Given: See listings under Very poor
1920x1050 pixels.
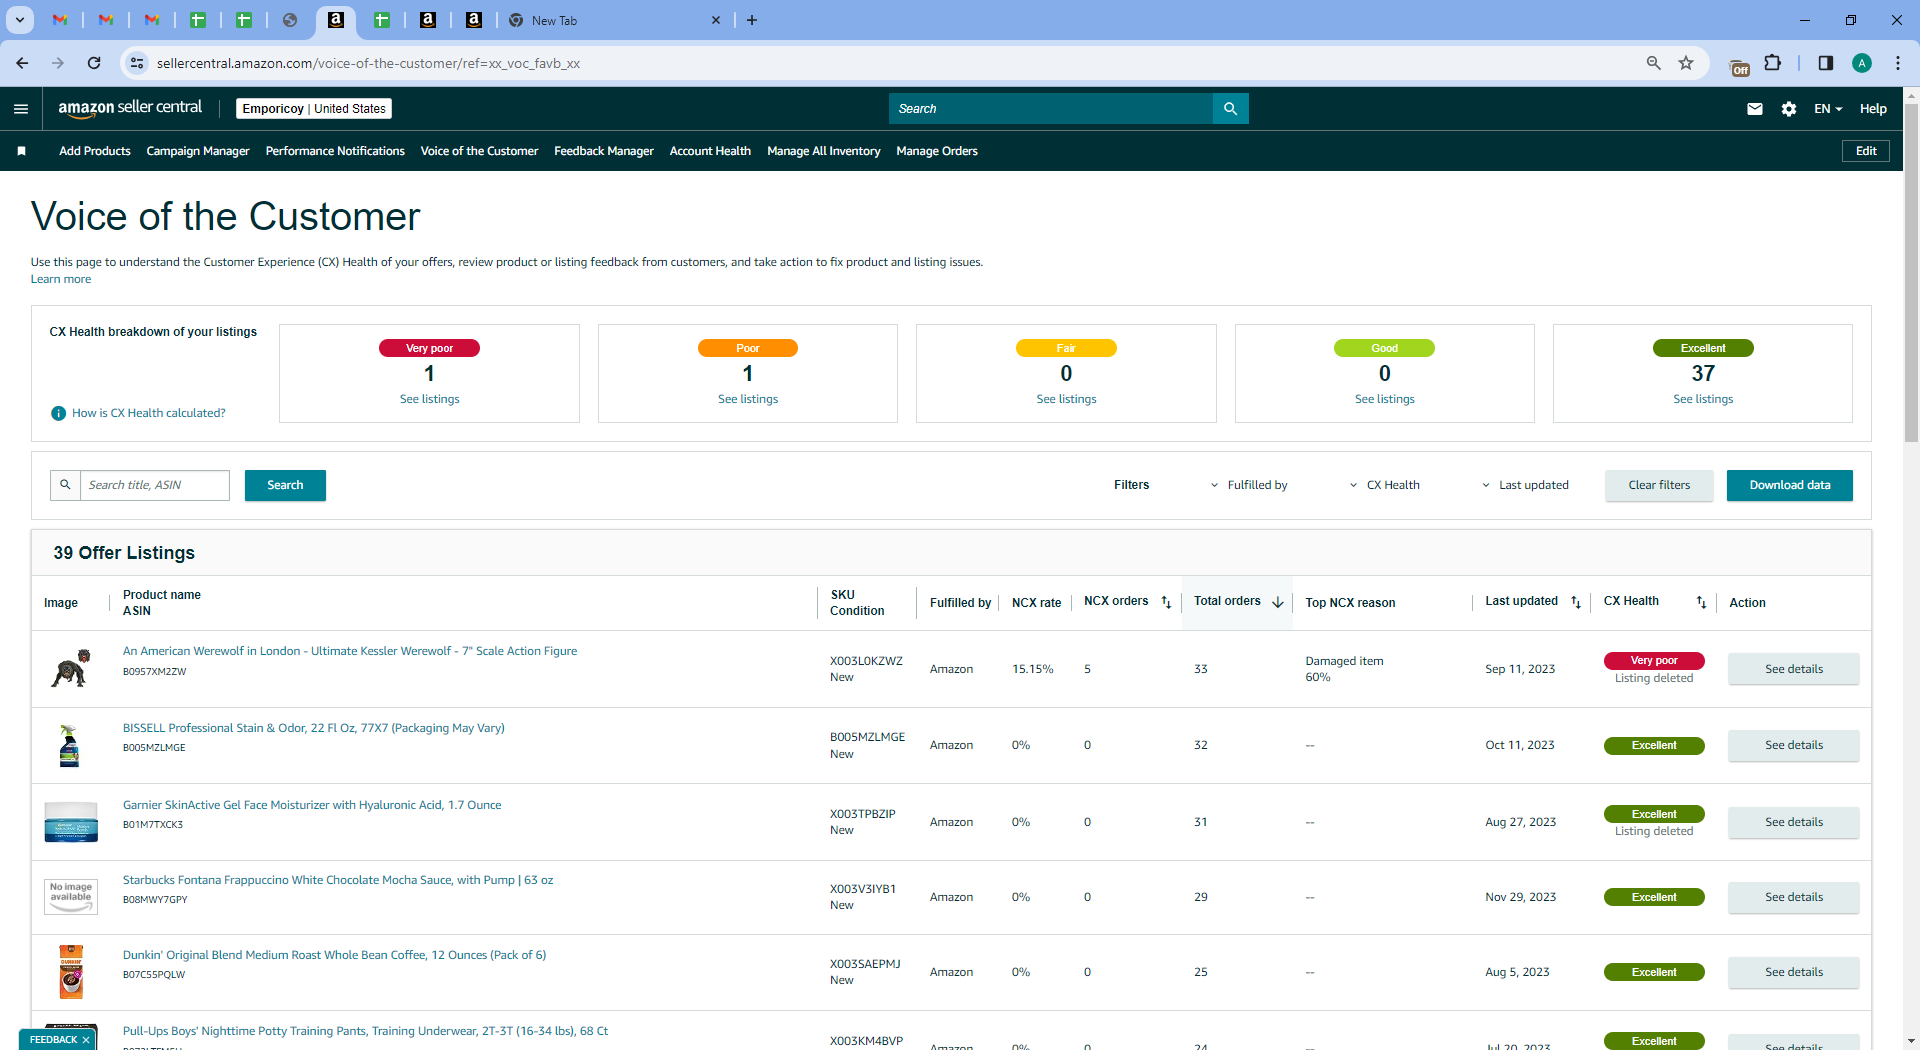Looking at the screenshot, I should [430, 399].
